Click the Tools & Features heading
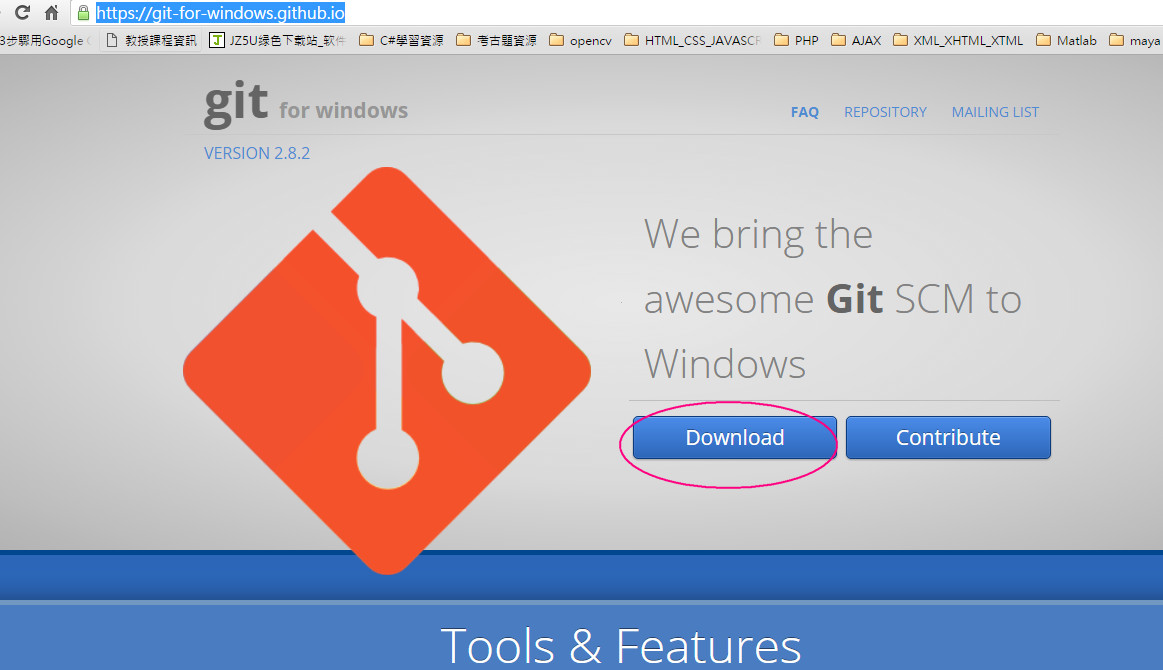 click(x=621, y=646)
